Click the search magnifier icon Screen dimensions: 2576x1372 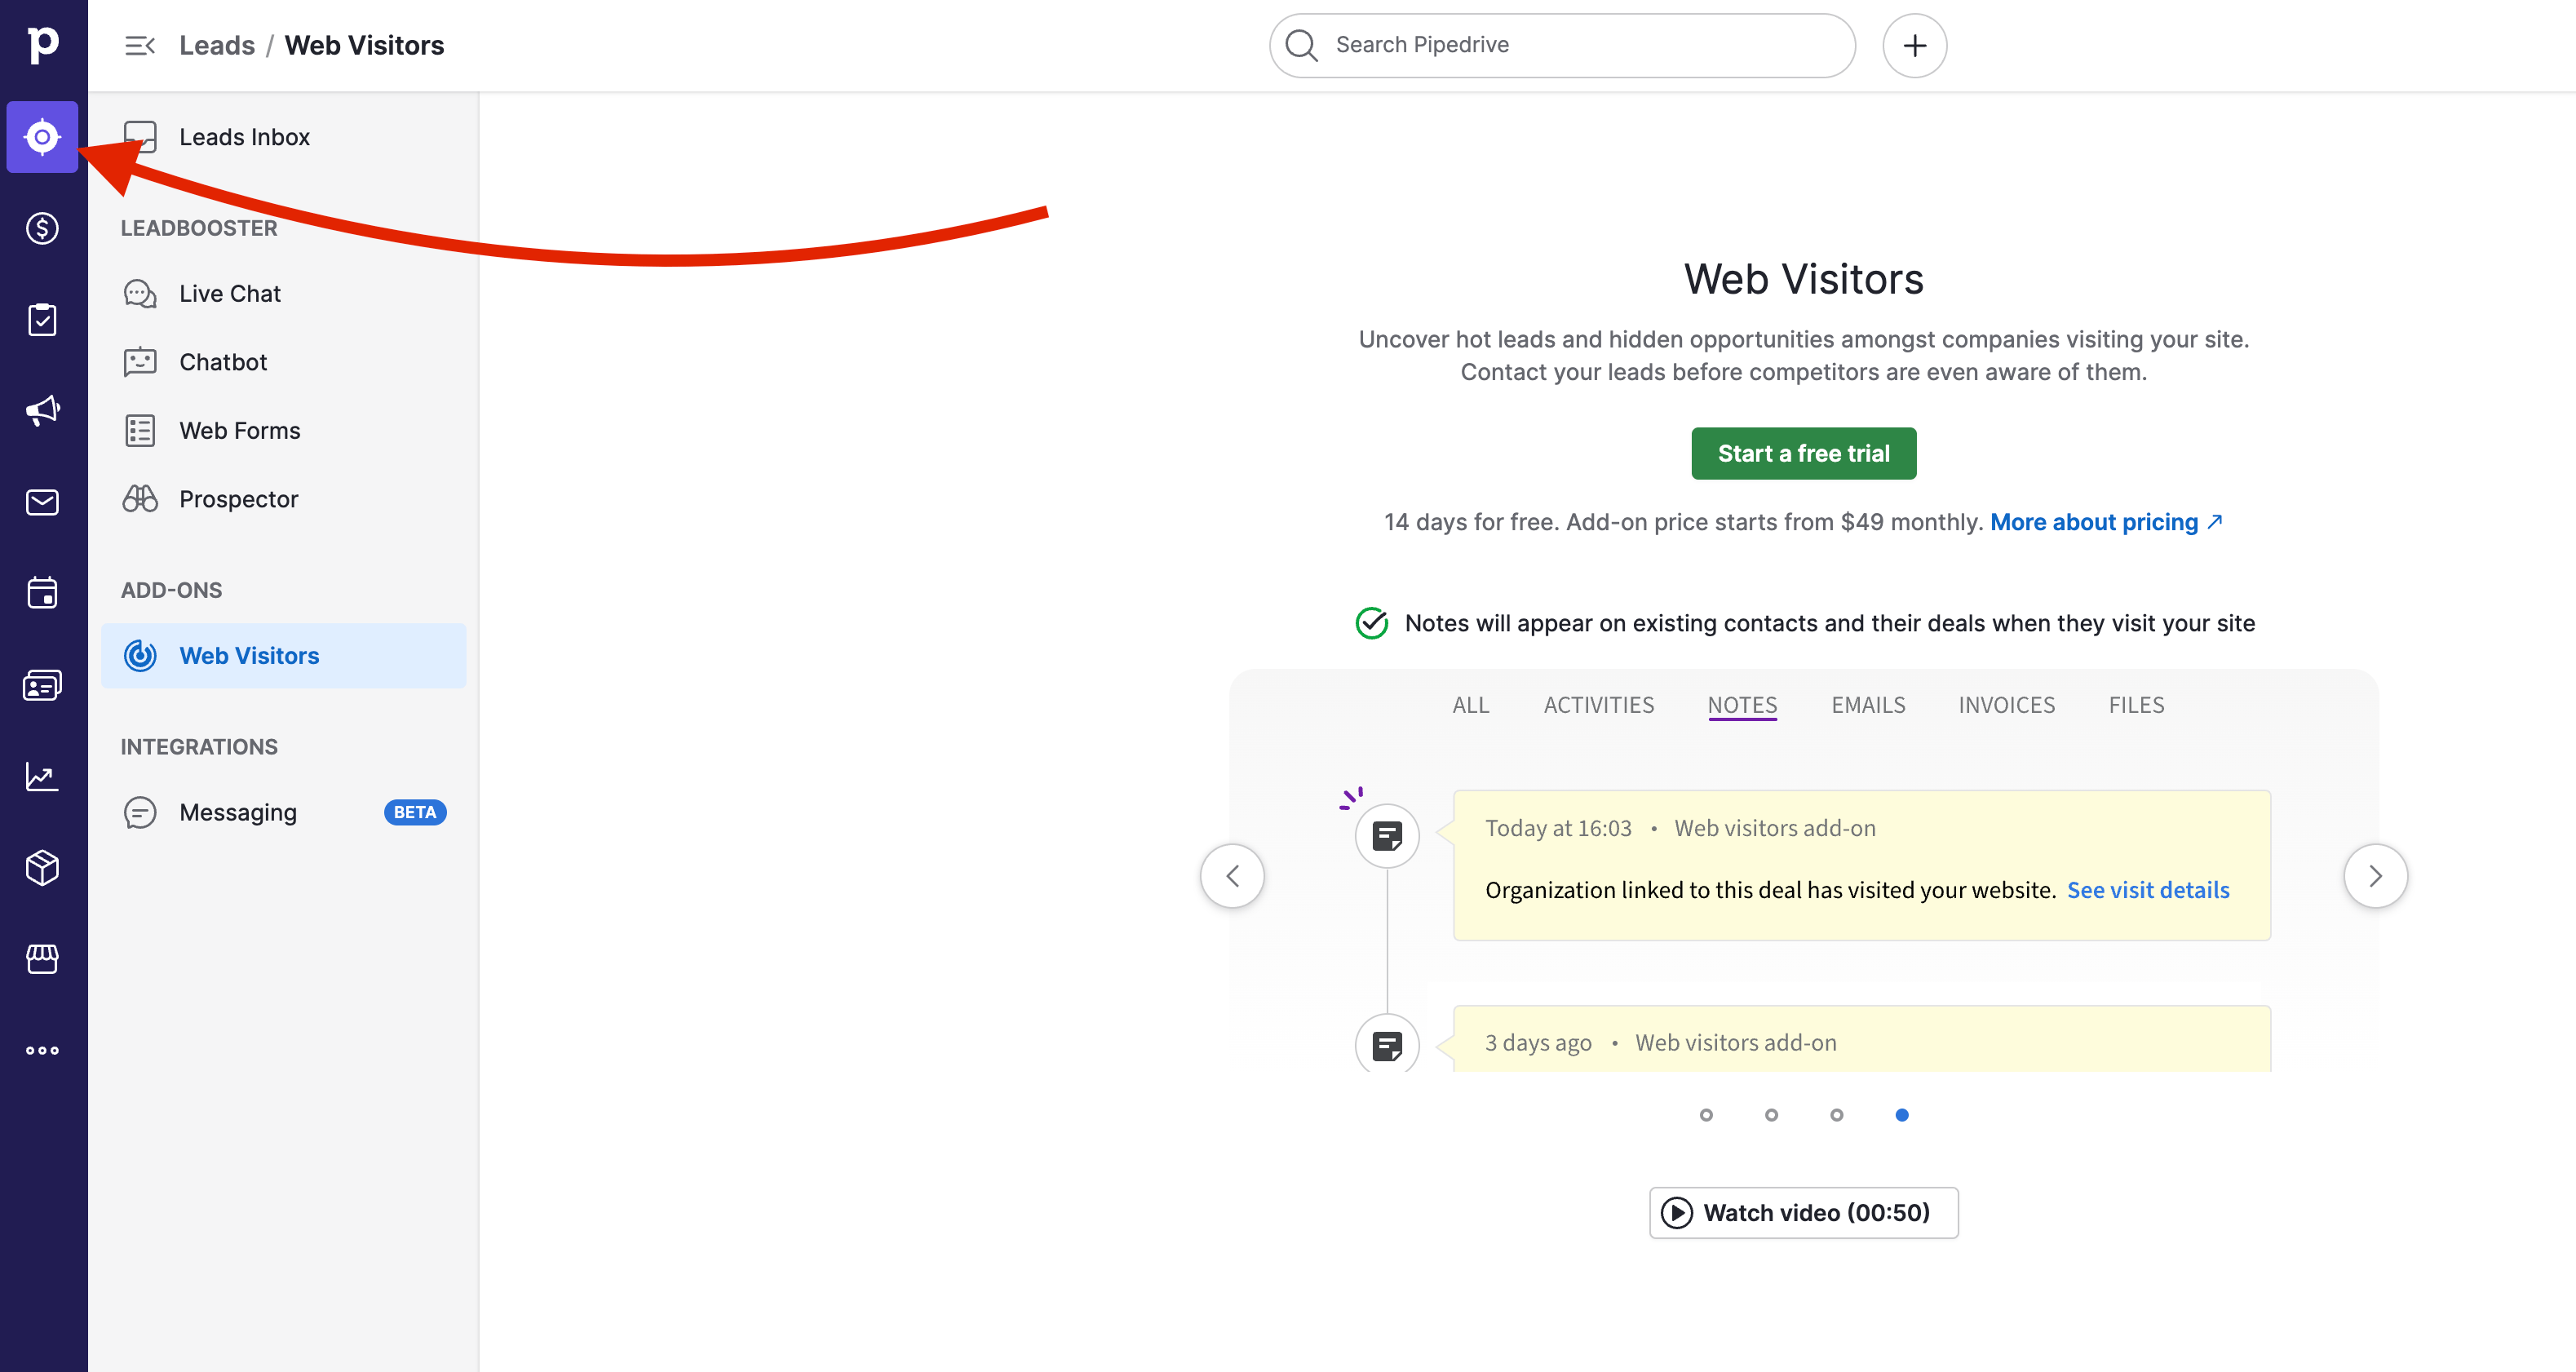click(x=1301, y=45)
